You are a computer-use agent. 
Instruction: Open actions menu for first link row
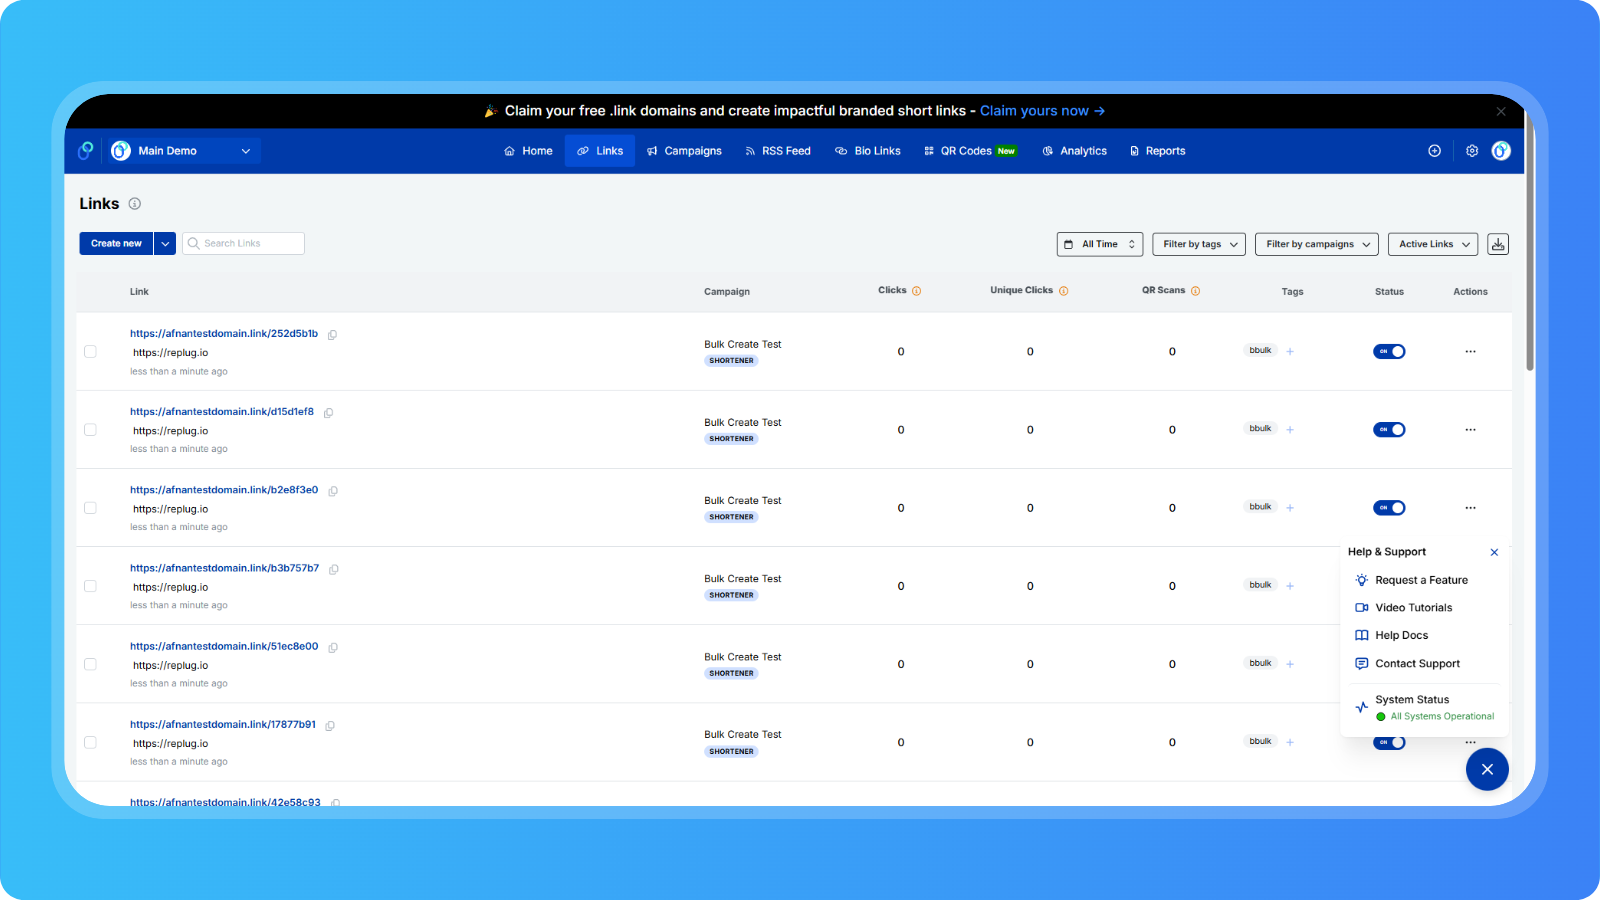click(x=1470, y=352)
